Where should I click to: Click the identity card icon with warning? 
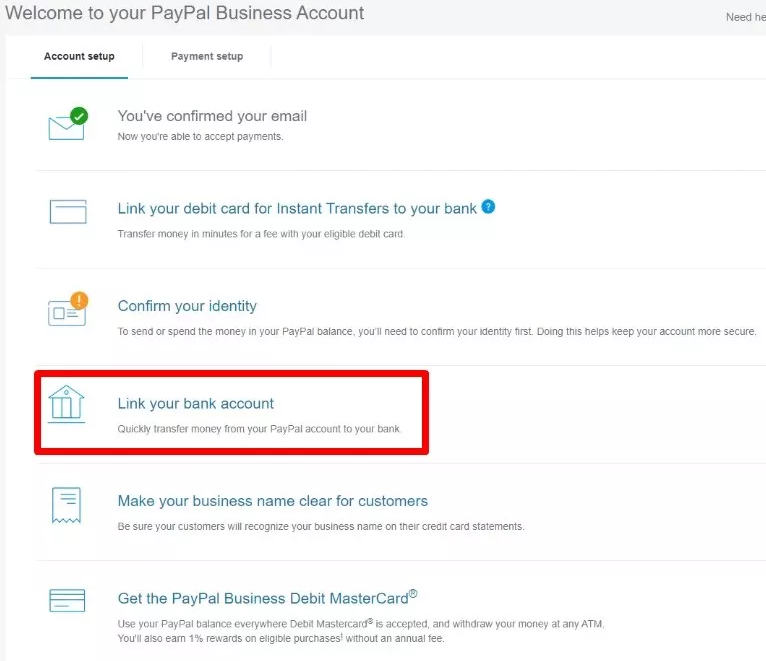click(66, 312)
